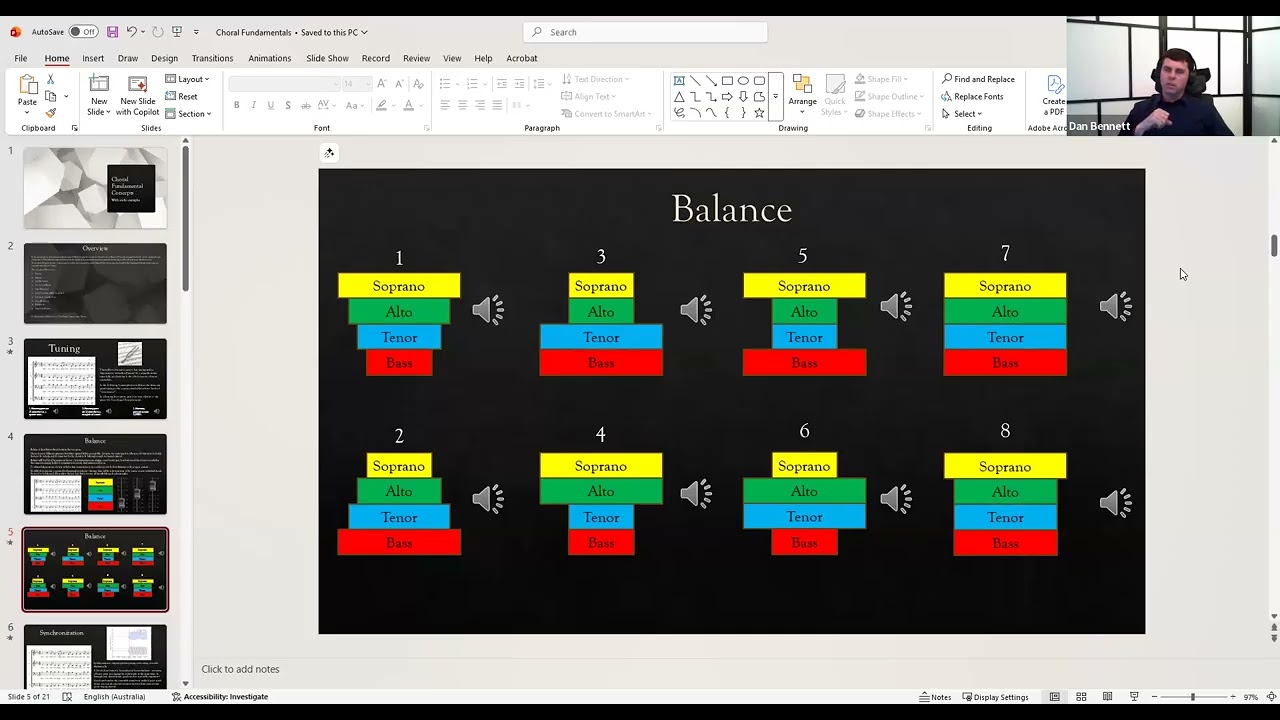Click the Search input field
This screenshot has height=720, width=1280.
coord(645,32)
